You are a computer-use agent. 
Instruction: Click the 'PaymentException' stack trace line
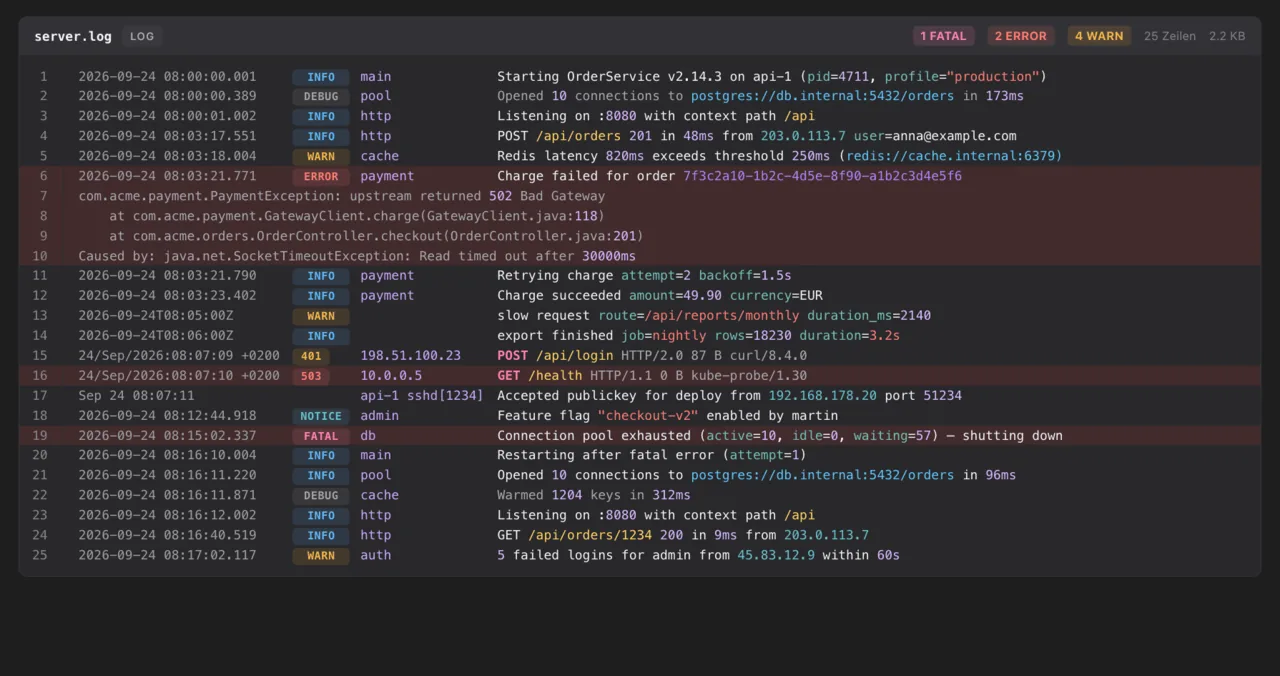click(342, 196)
